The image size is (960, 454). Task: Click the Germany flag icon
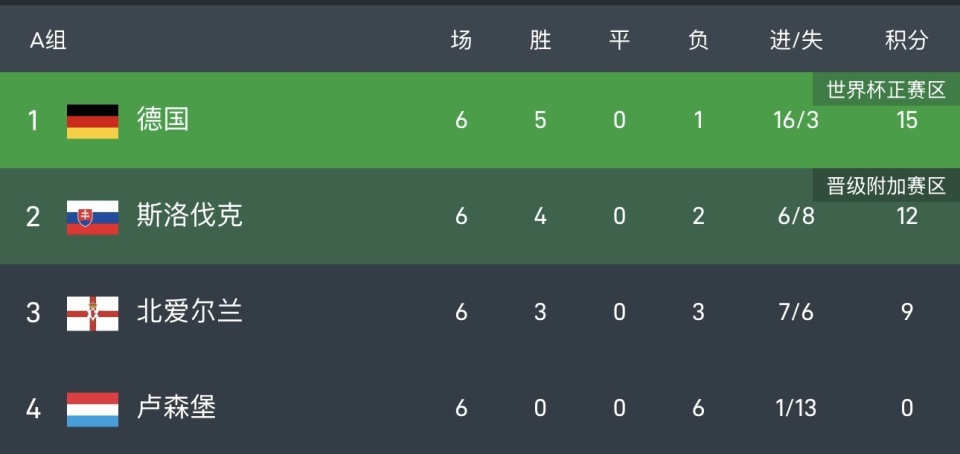pyautogui.click(x=92, y=121)
